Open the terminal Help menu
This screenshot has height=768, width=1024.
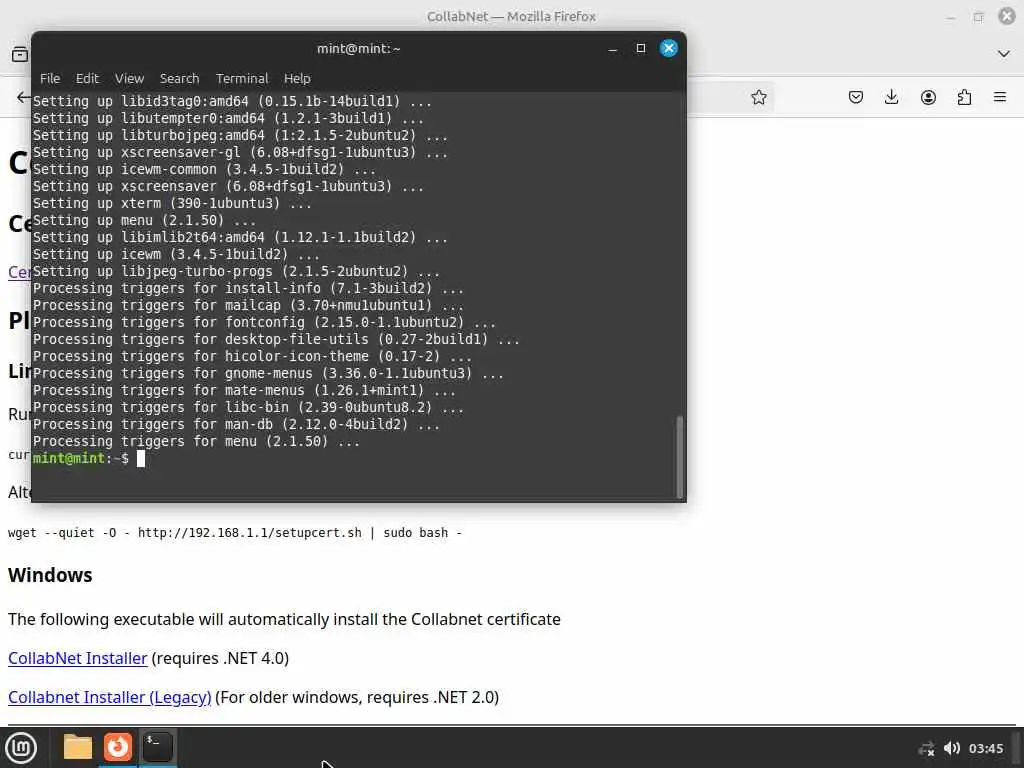297,78
